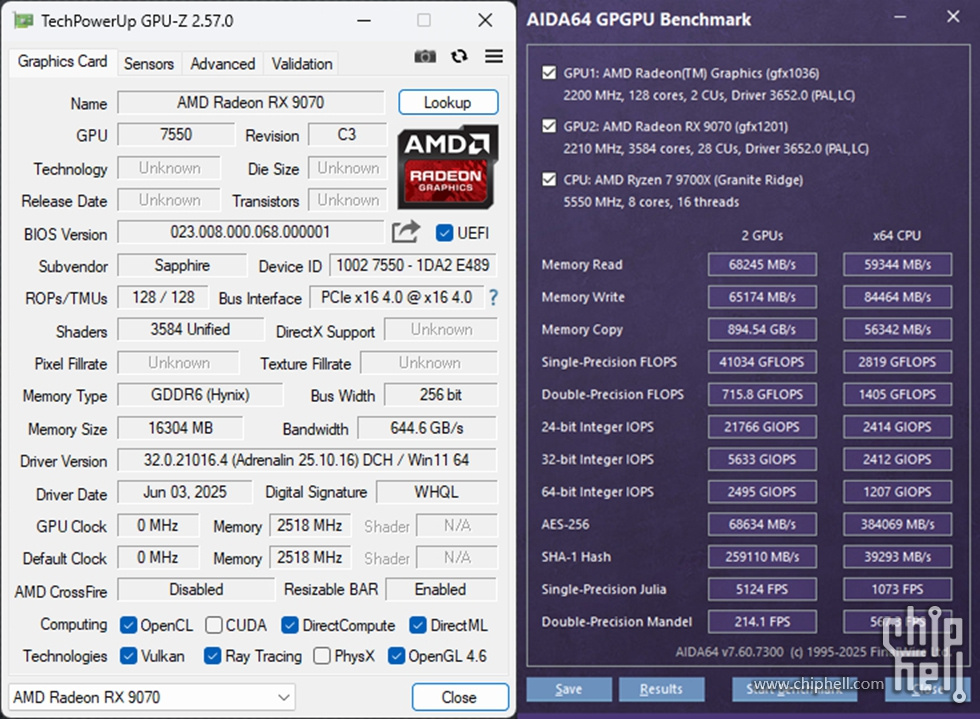980x719 pixels.
Task: Click the Bus Interface question mark help
Action: pyautogui.click(x=494, y=298)
